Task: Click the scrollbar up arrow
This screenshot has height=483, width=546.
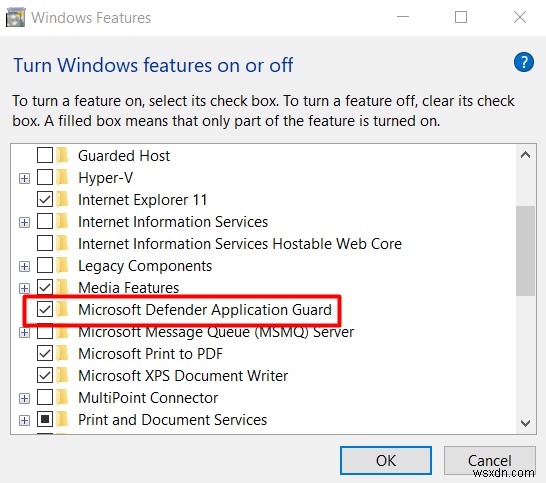Action: point(525,155)
